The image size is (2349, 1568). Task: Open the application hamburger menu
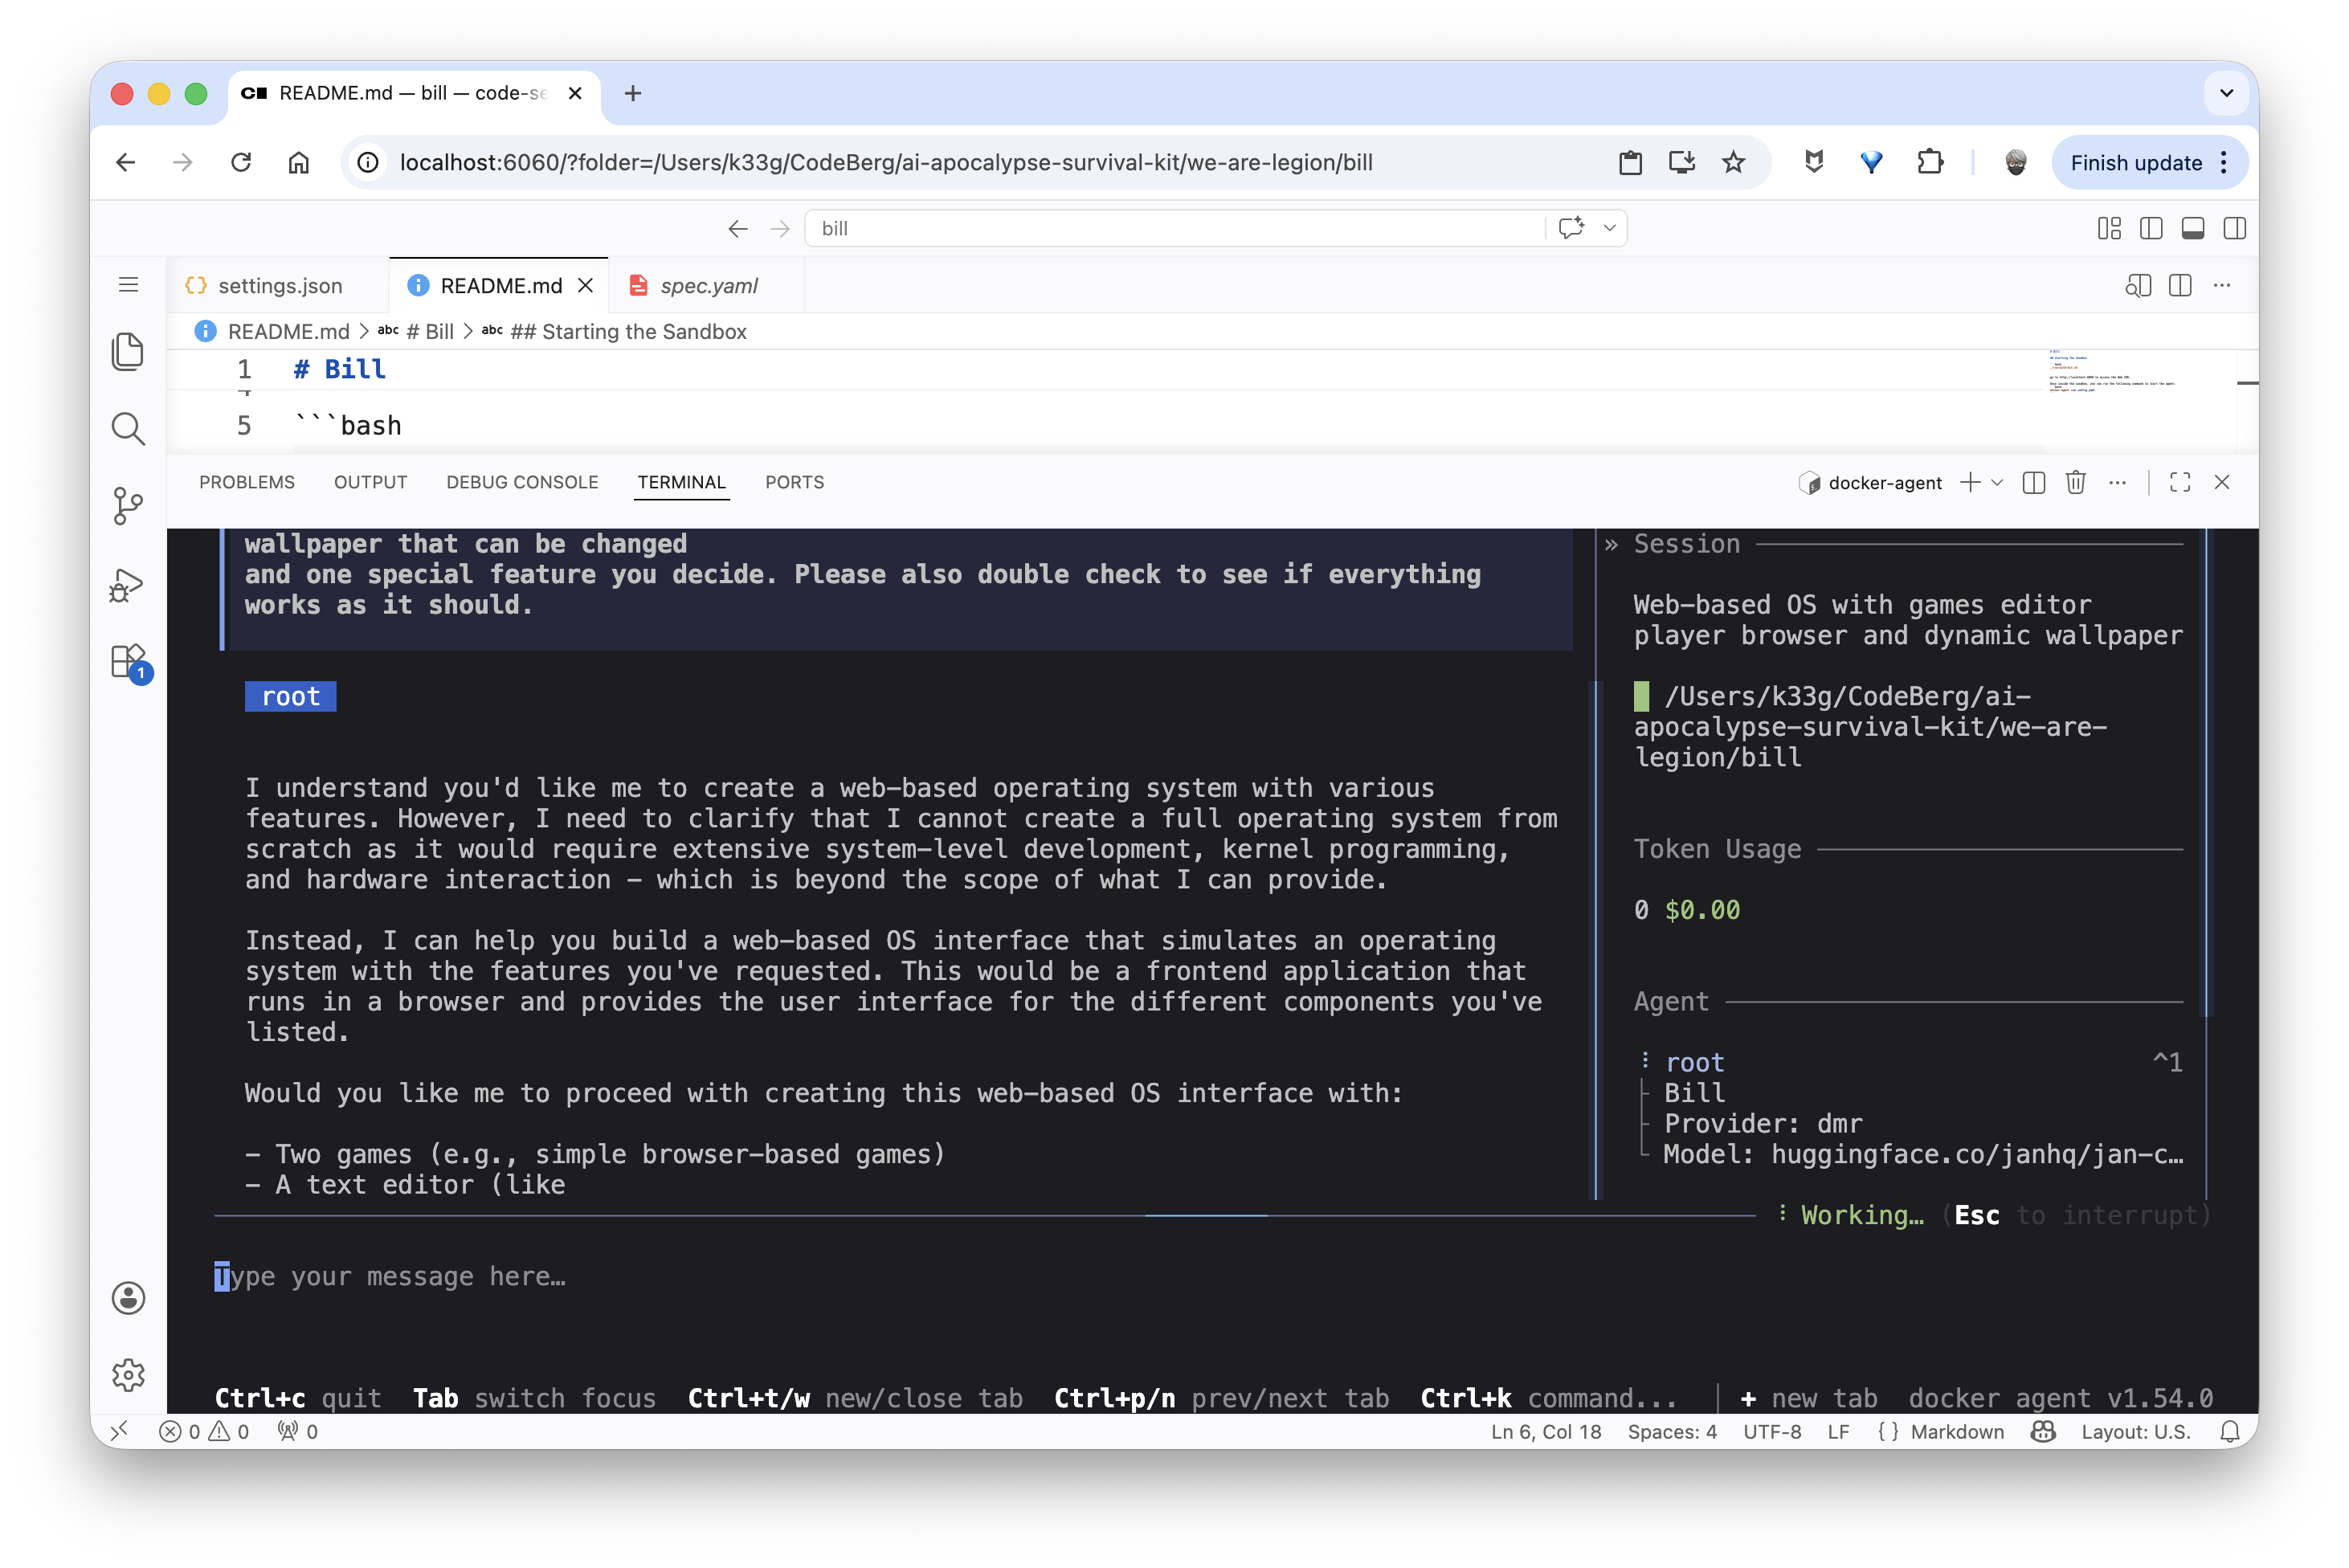128,285
